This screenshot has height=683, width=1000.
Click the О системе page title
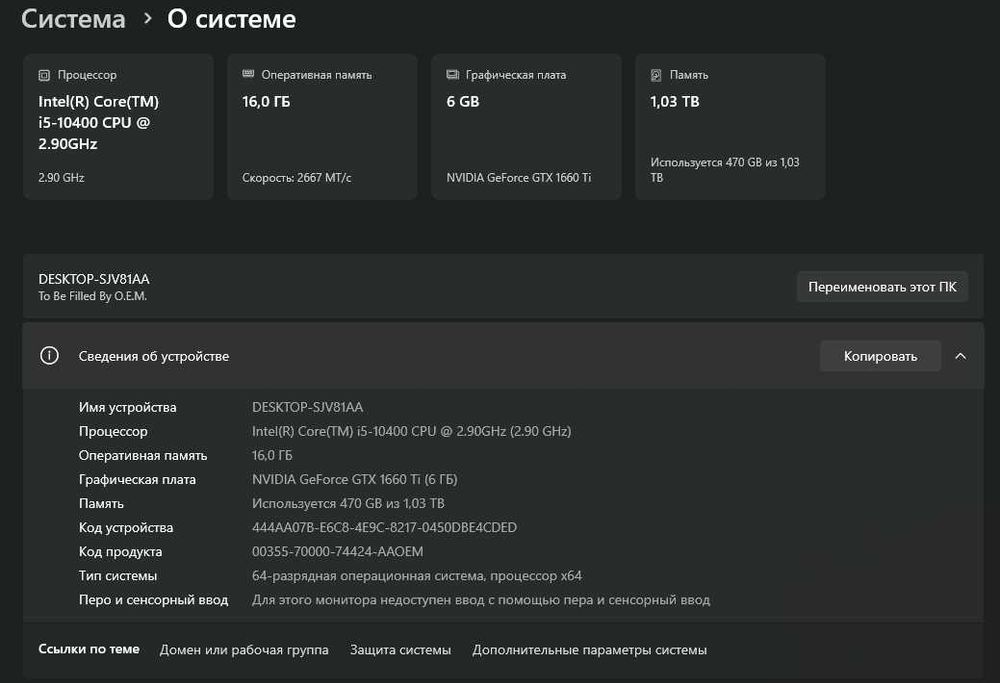tap(232, 19)
